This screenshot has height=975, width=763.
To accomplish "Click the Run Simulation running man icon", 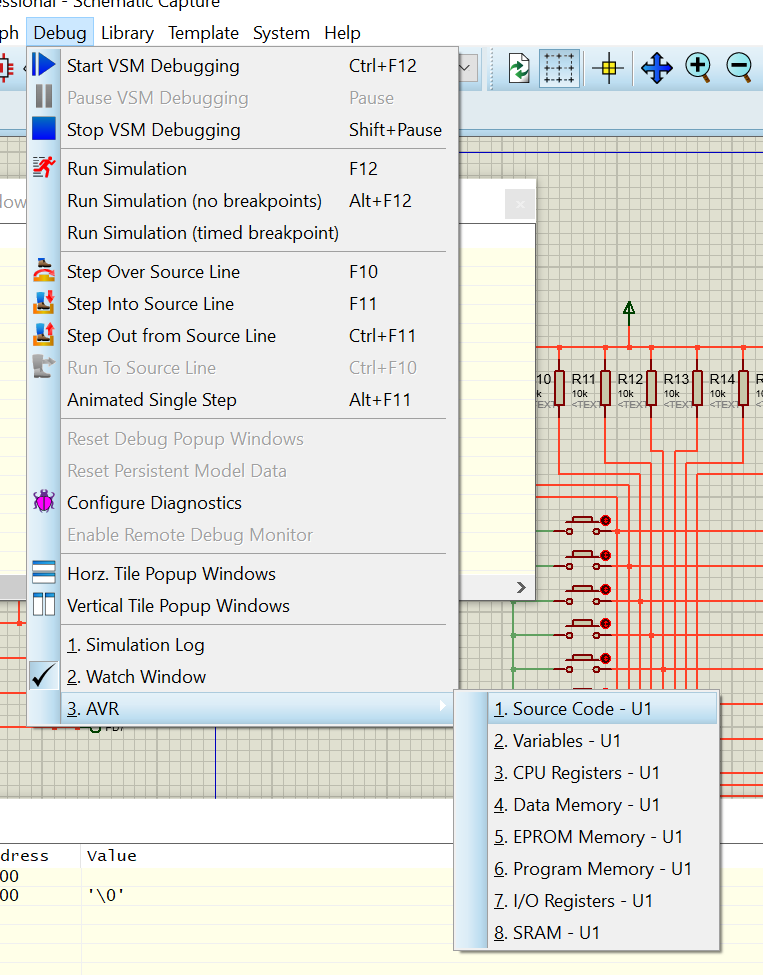I will 44,168.
